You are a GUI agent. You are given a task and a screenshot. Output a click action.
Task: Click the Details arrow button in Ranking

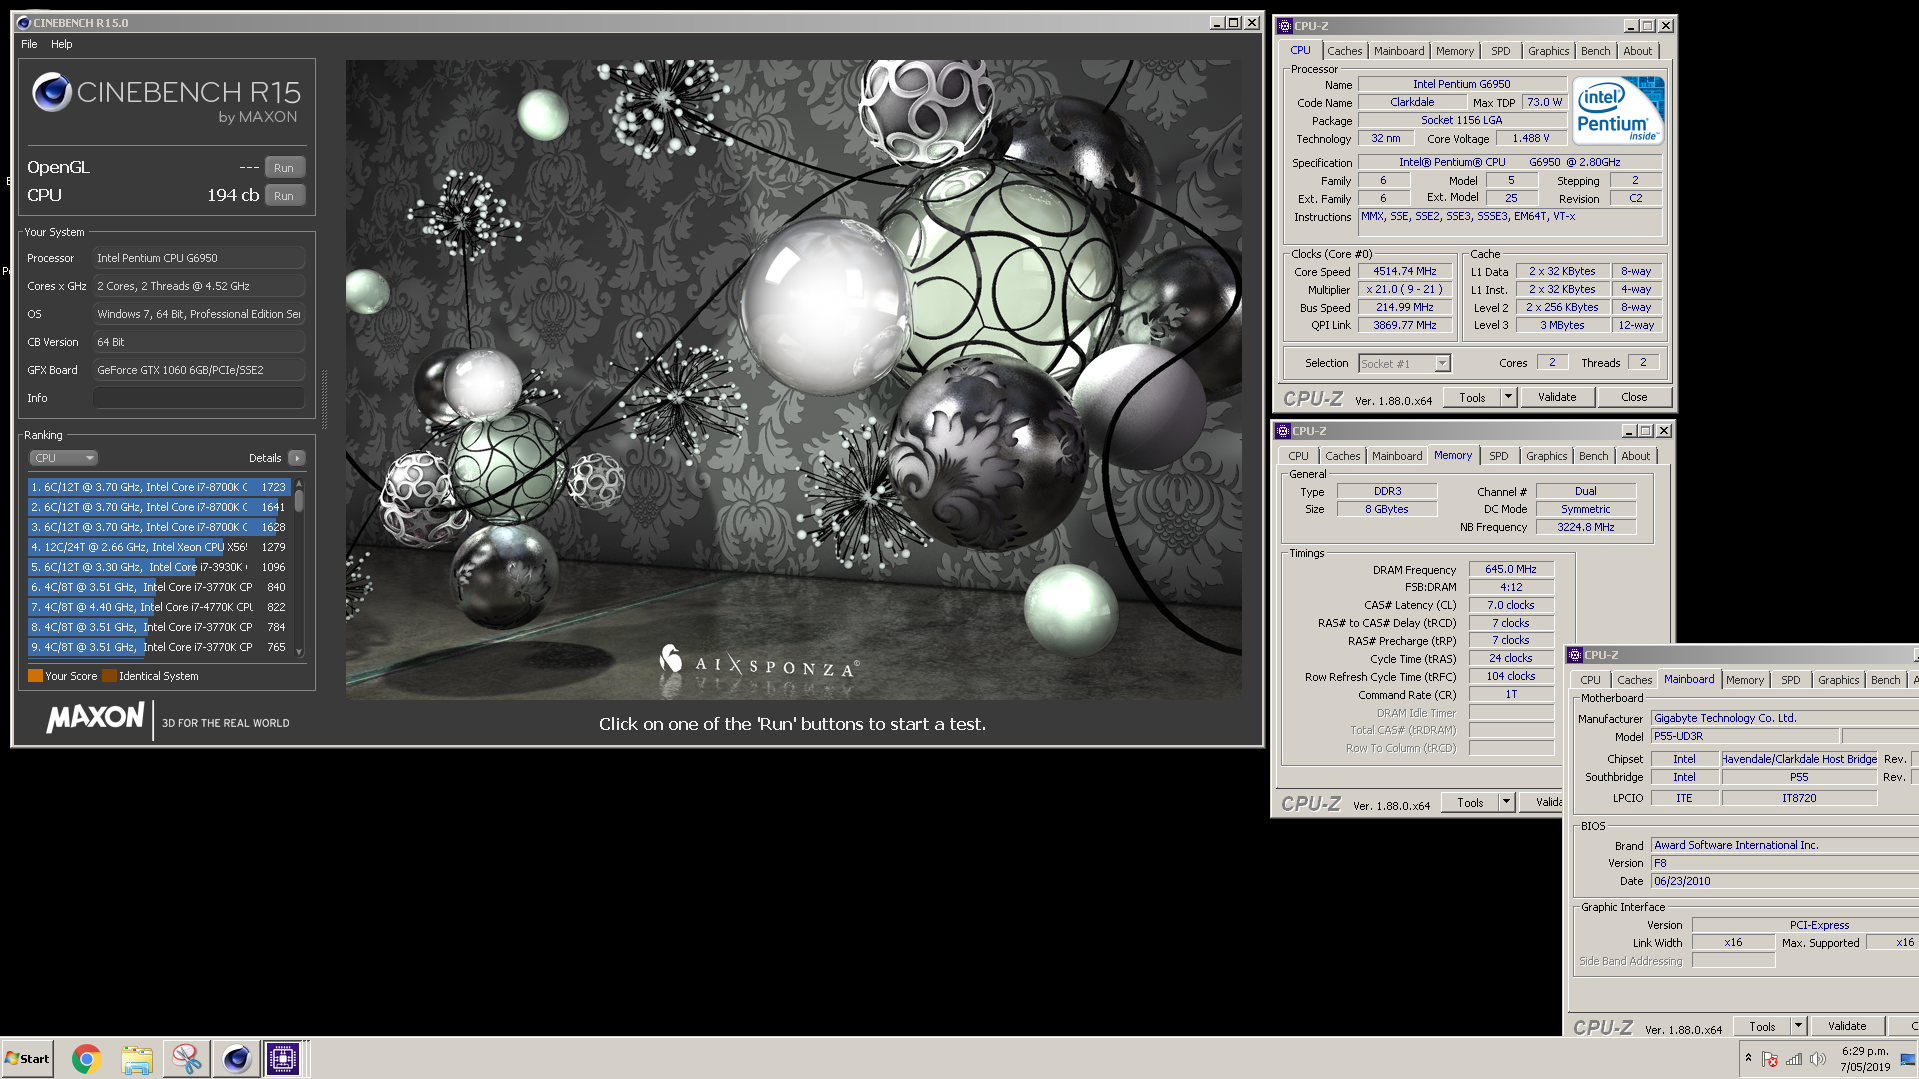tap(297, 458)
